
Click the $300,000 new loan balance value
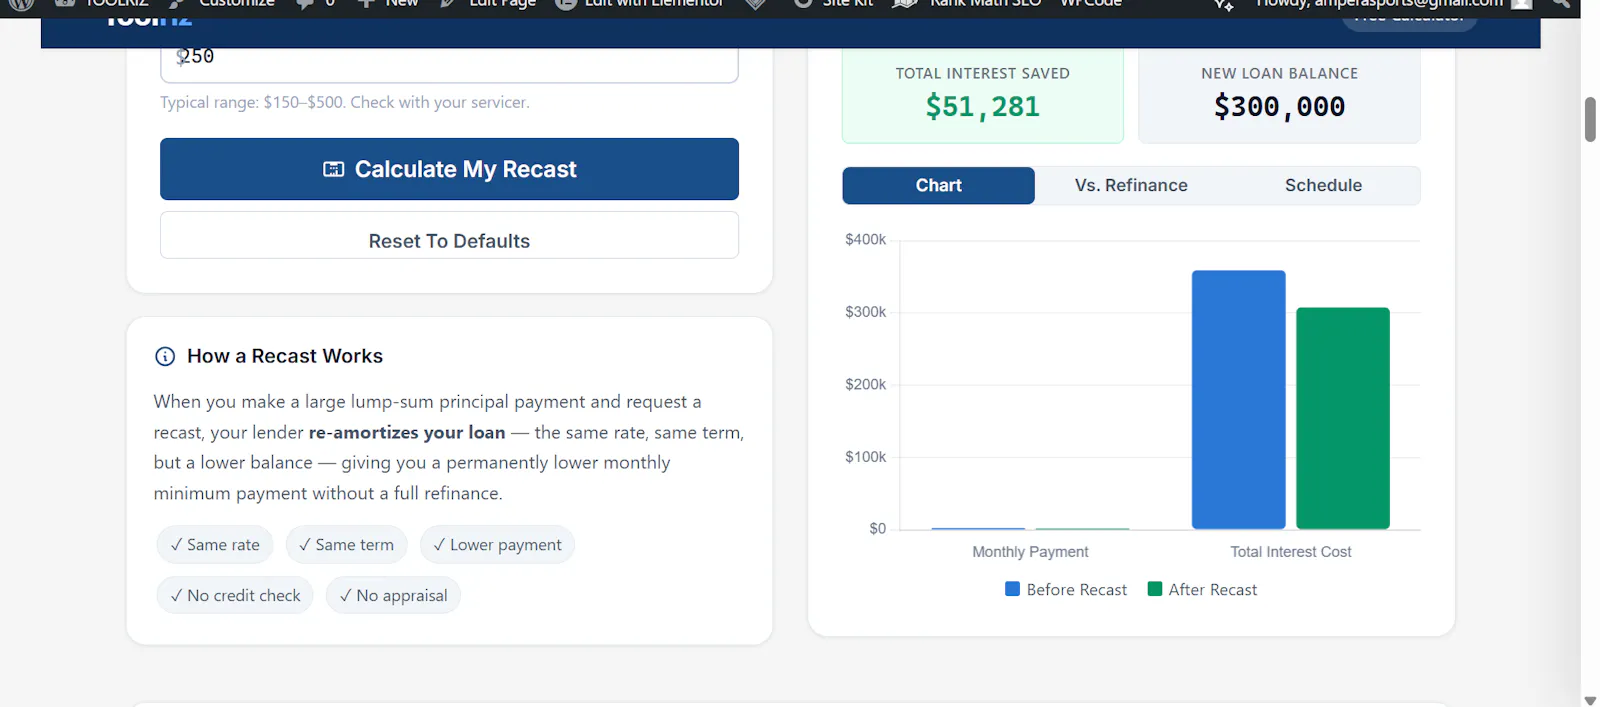point(1279,106)
